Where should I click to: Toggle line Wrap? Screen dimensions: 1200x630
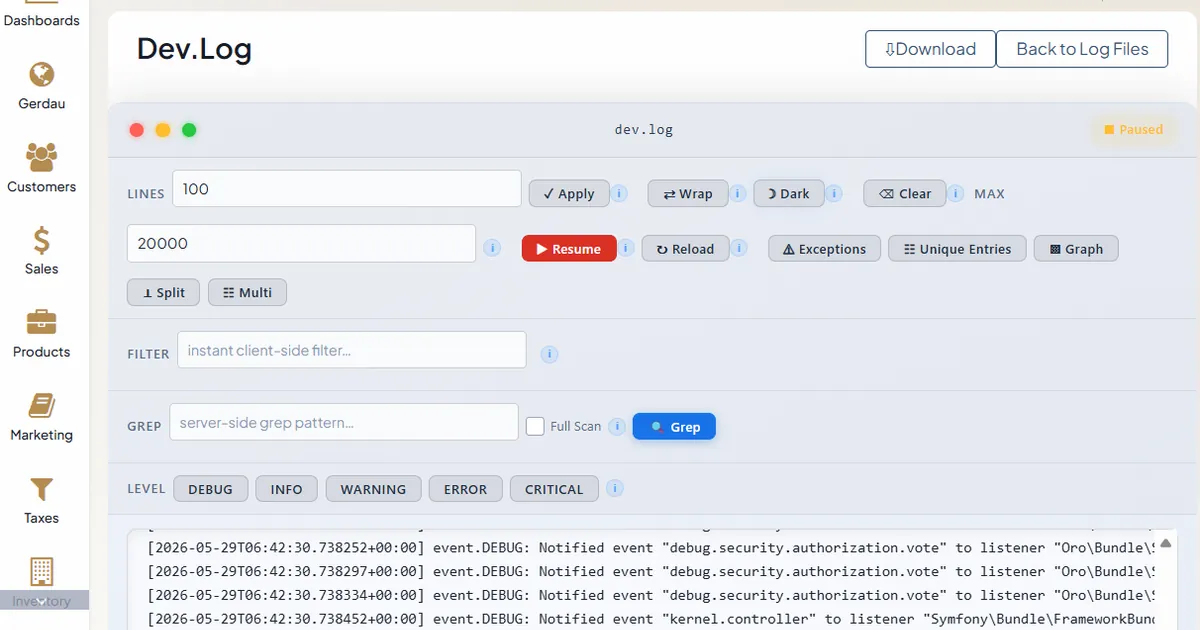688,194
